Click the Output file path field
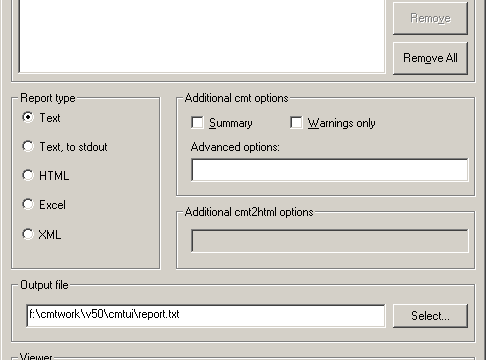 [x=206, y=316]
